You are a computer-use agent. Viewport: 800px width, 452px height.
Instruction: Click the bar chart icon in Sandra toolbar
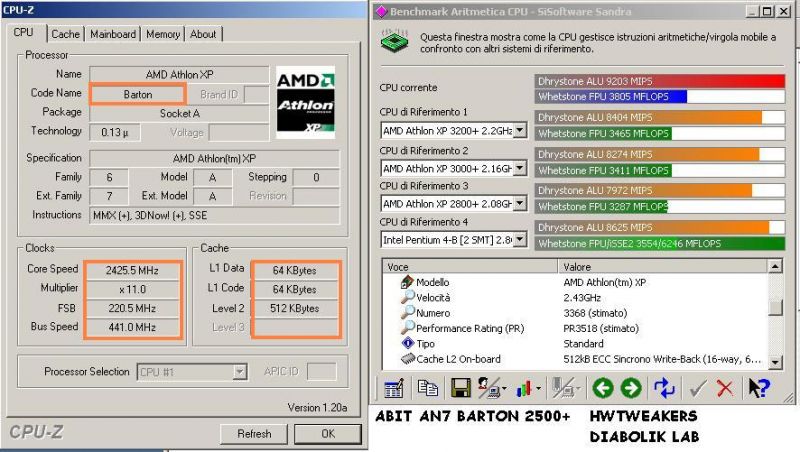point(524,389)
